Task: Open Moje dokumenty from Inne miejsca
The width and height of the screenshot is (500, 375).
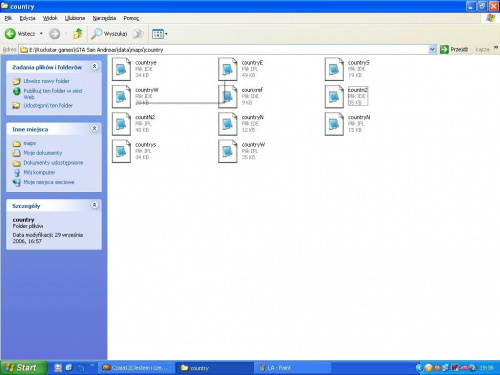Action: pyautogui.click(x=43, y=153)
